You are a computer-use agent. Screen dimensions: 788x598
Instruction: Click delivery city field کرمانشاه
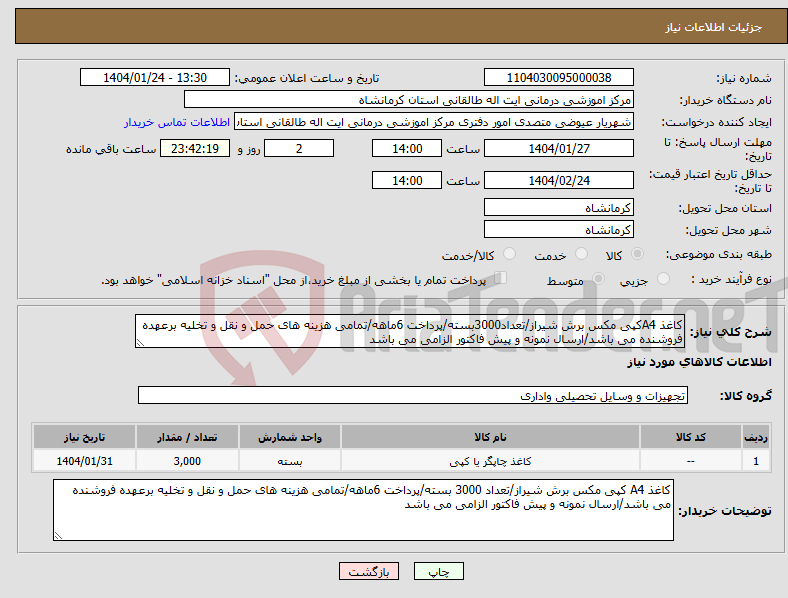(x=558, y=230)
